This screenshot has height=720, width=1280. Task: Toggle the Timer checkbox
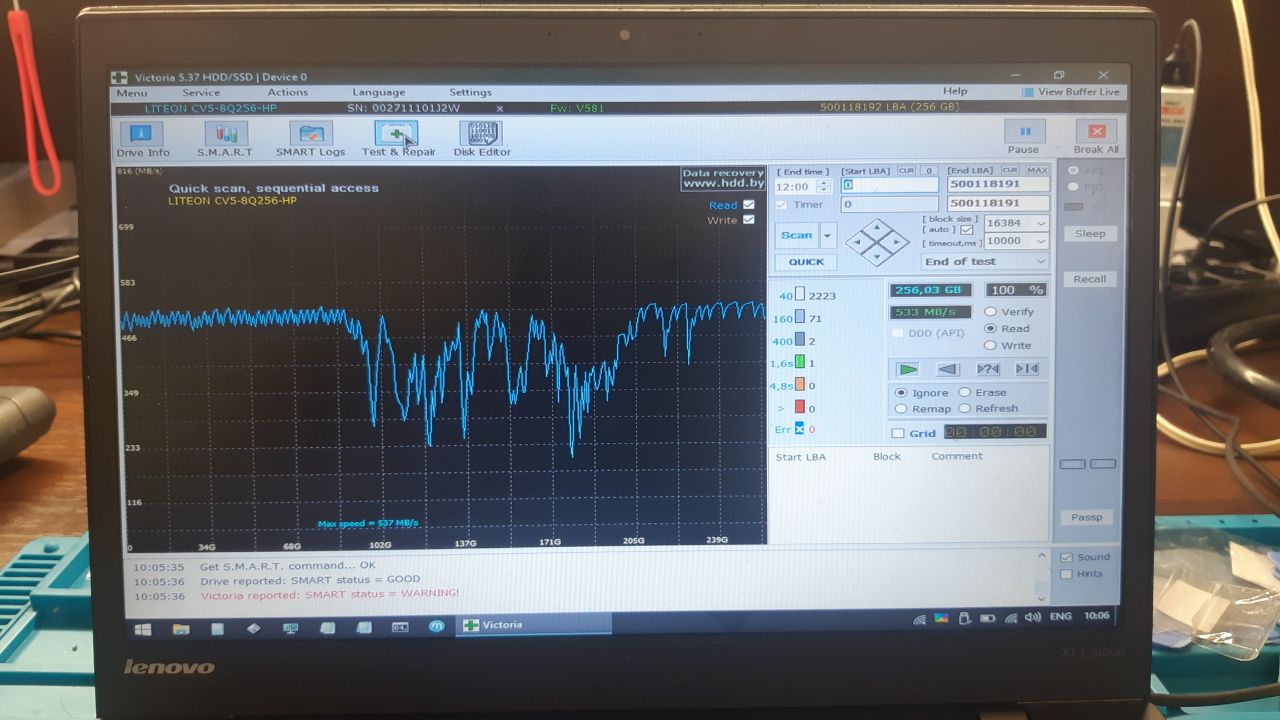point(782,205)
